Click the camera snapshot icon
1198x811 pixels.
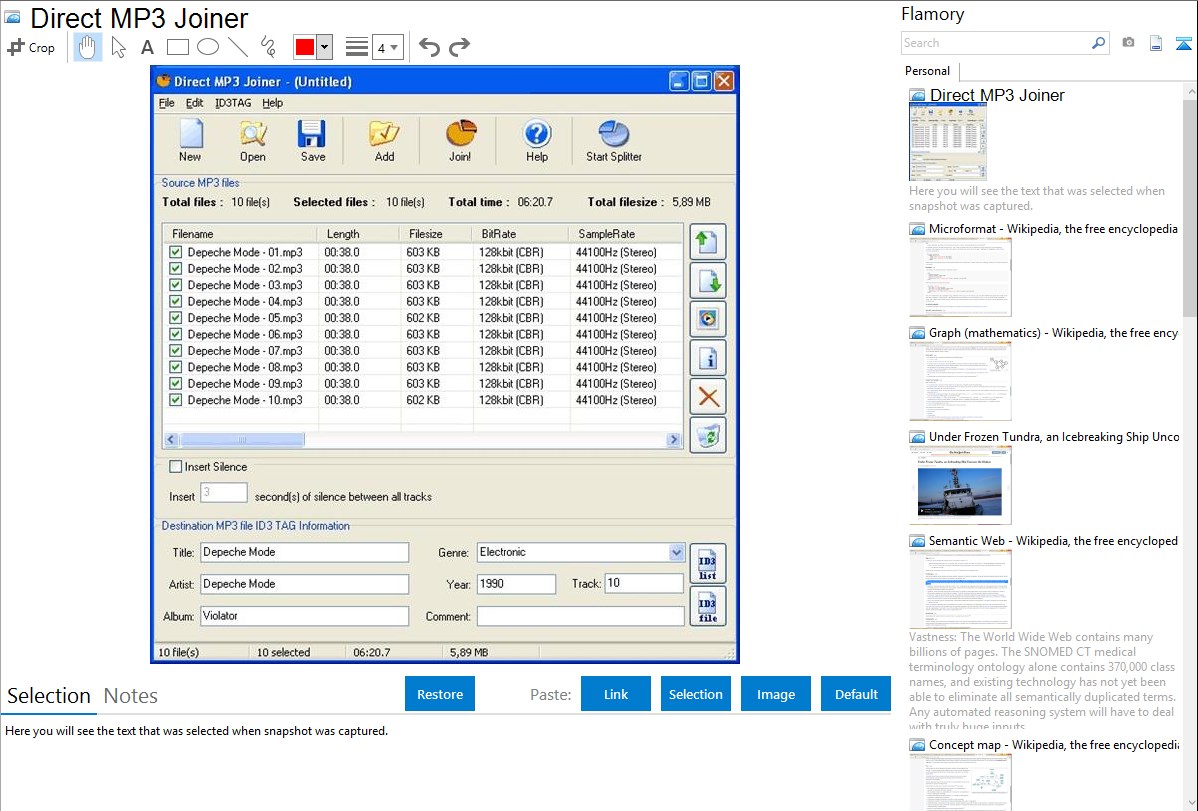click(x=1128, y=43)
